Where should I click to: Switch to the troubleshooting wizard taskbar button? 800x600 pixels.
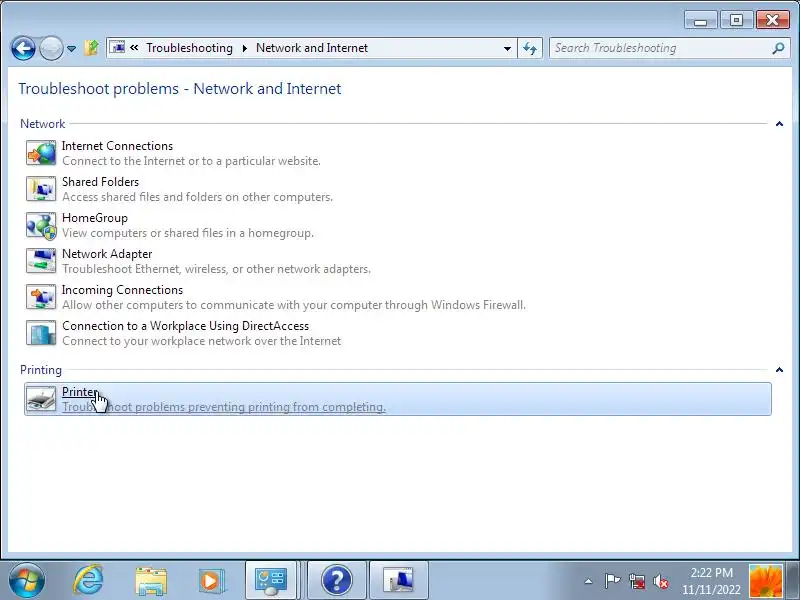tap(398, 581)
